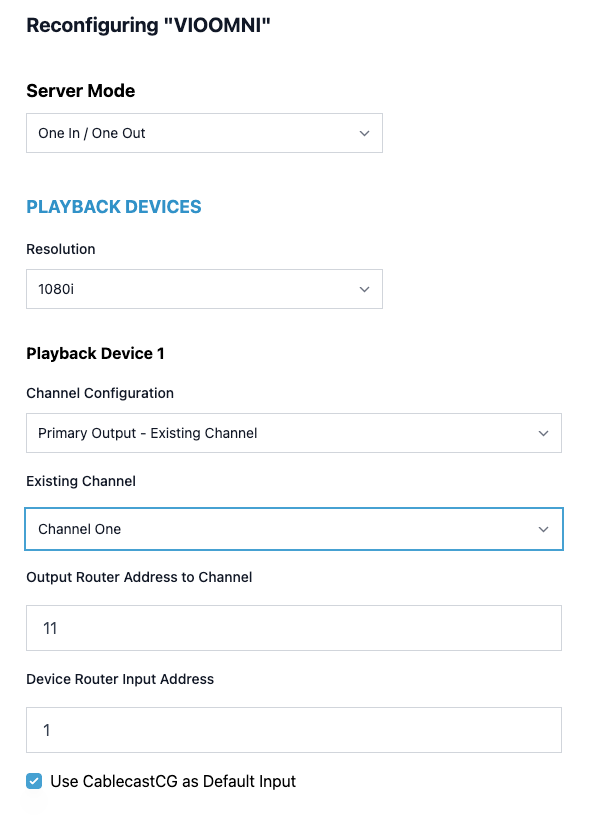The image size is (595, 819).
Task: Click the blue CablecastCG checkbox checkmark
Action: coord(34,782)
